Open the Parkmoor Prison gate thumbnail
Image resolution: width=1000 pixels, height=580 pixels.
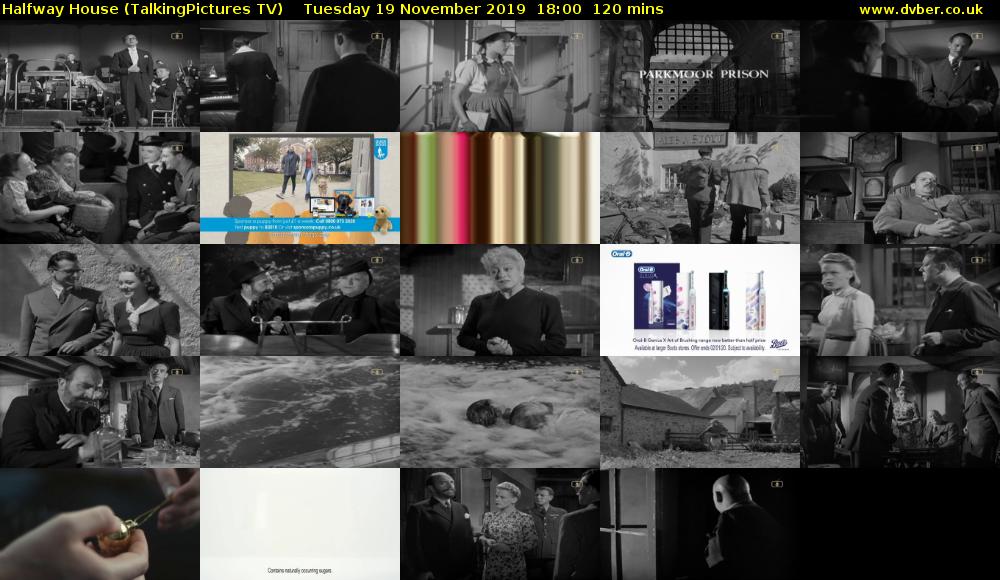700,75
